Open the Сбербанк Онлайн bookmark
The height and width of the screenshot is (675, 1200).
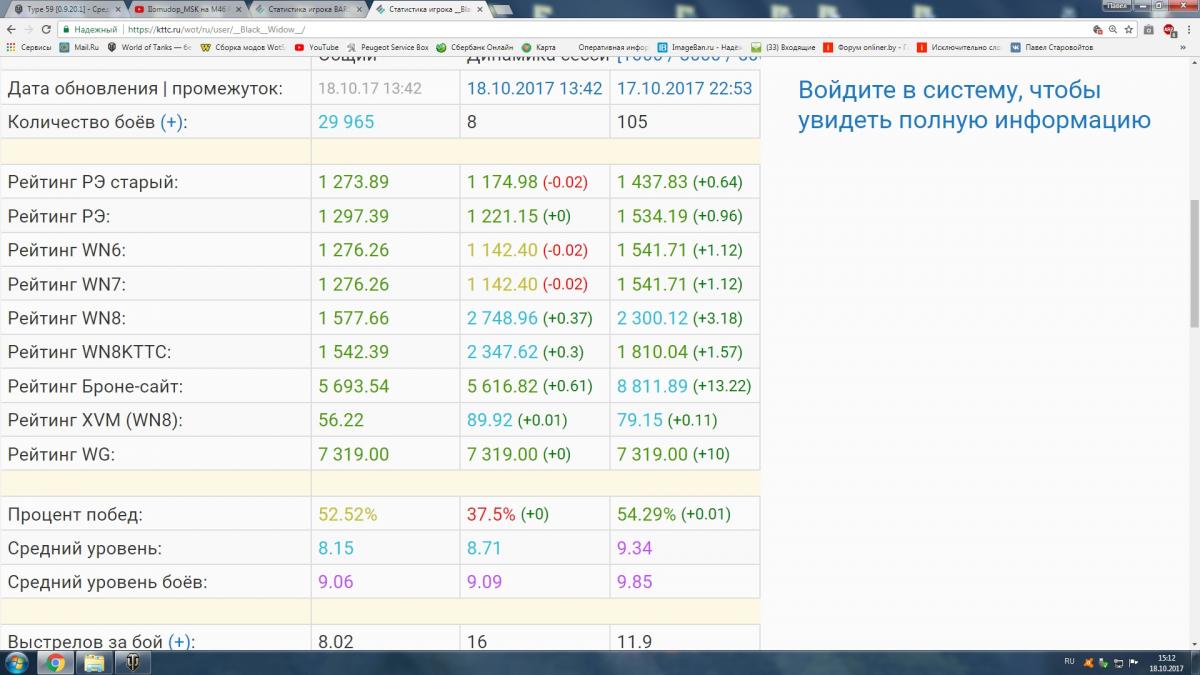pos(475,47)
